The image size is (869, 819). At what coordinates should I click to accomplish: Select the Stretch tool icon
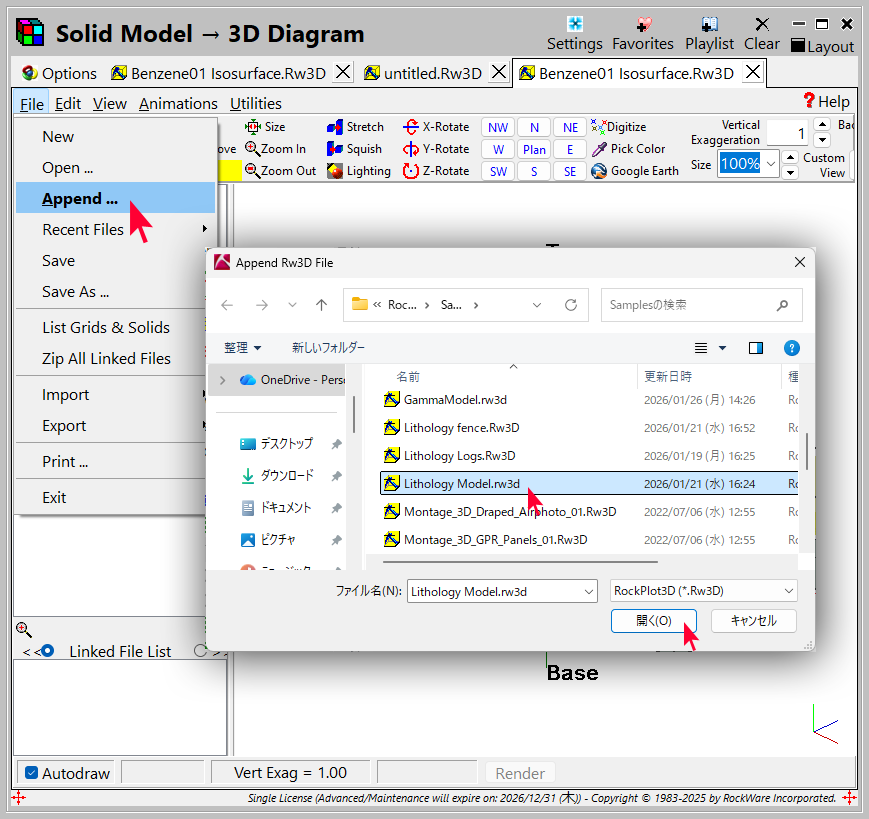click(335, 127)
